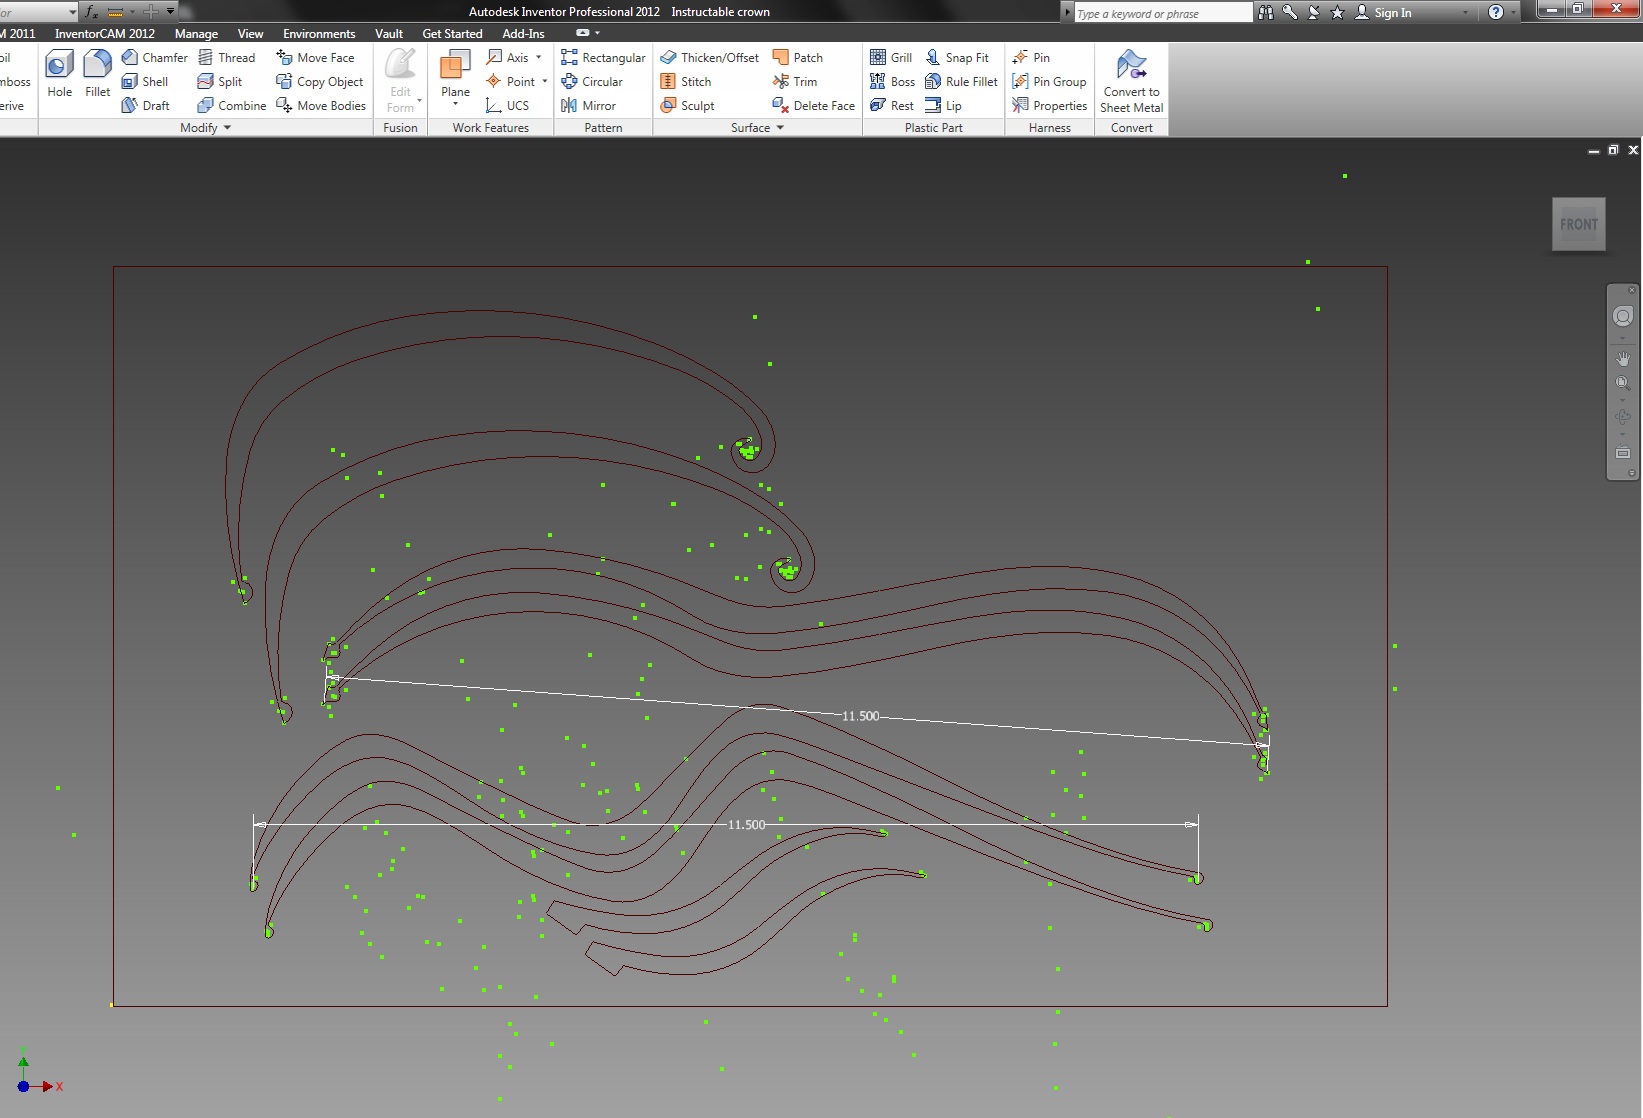Click the FRONT face of ViewCube
This screenshot has width=1643, height=1118.
point(1579,224)
